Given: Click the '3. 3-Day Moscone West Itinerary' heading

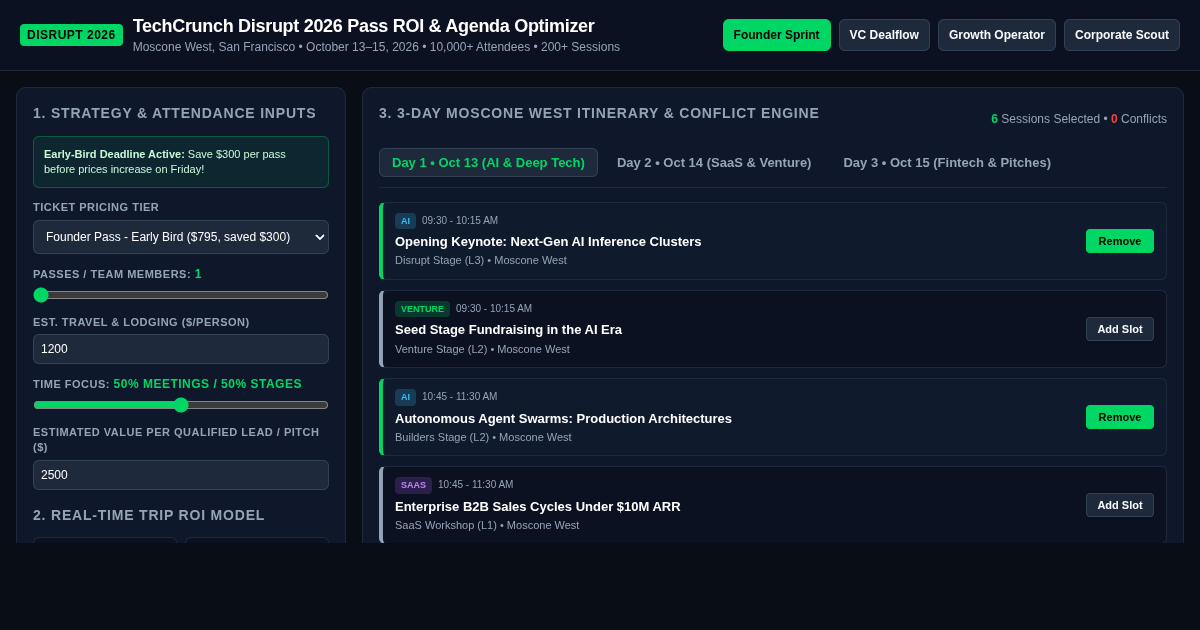Looking at the screenshot, I should (x=599, y=113).
